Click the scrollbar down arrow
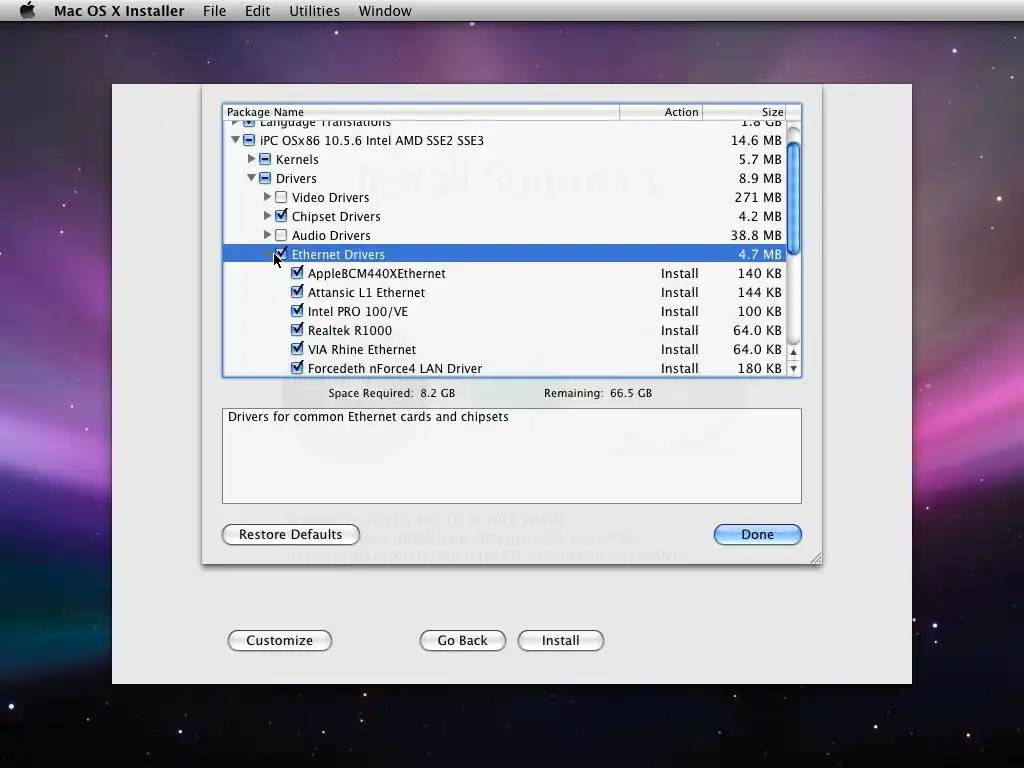This screenshot has height=768, width=1024. tap(793, 368)
